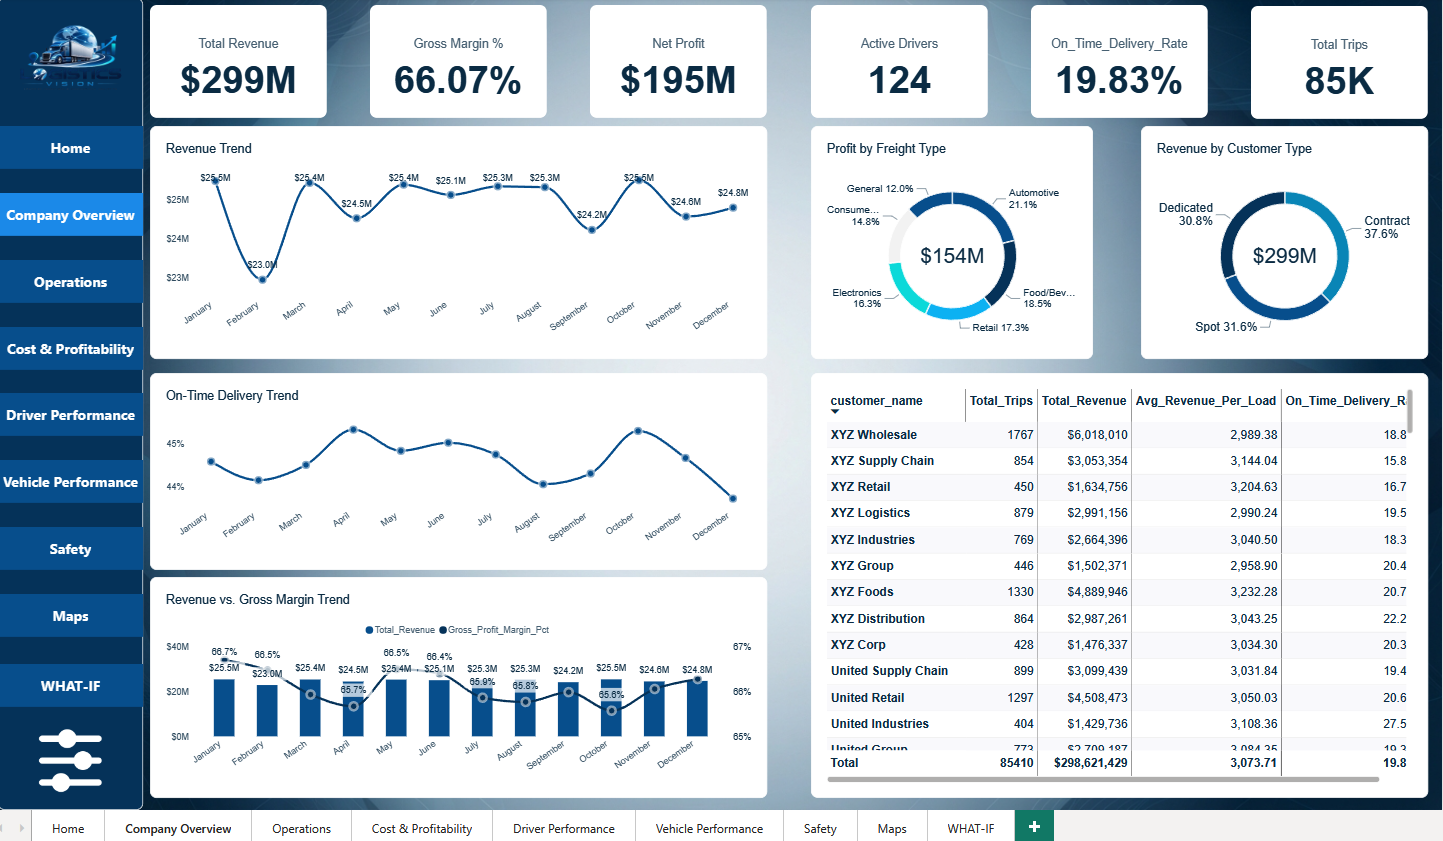
Task: Select the XYZ Wholesale table row name
Action: click(x=873, y=435)
